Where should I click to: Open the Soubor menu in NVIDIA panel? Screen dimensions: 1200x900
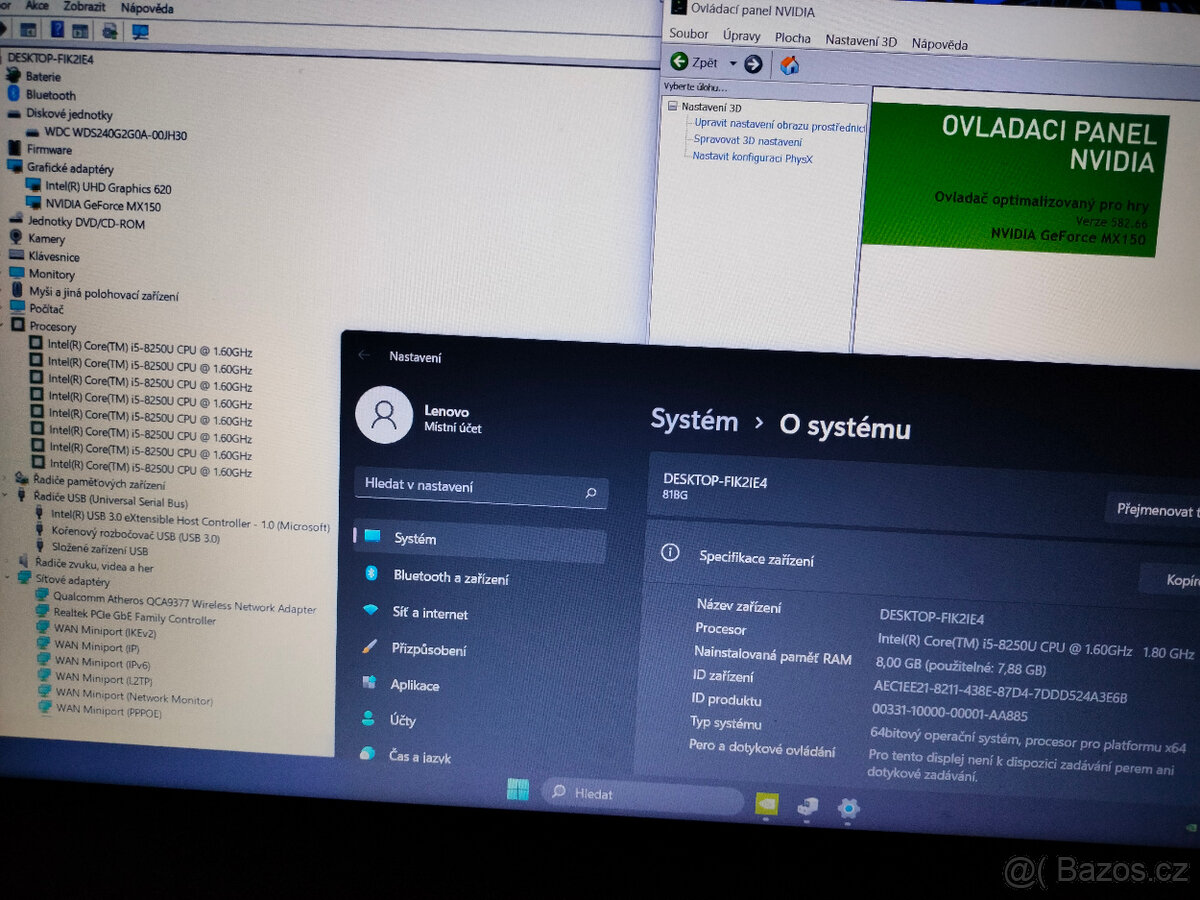tap(689, 34)
